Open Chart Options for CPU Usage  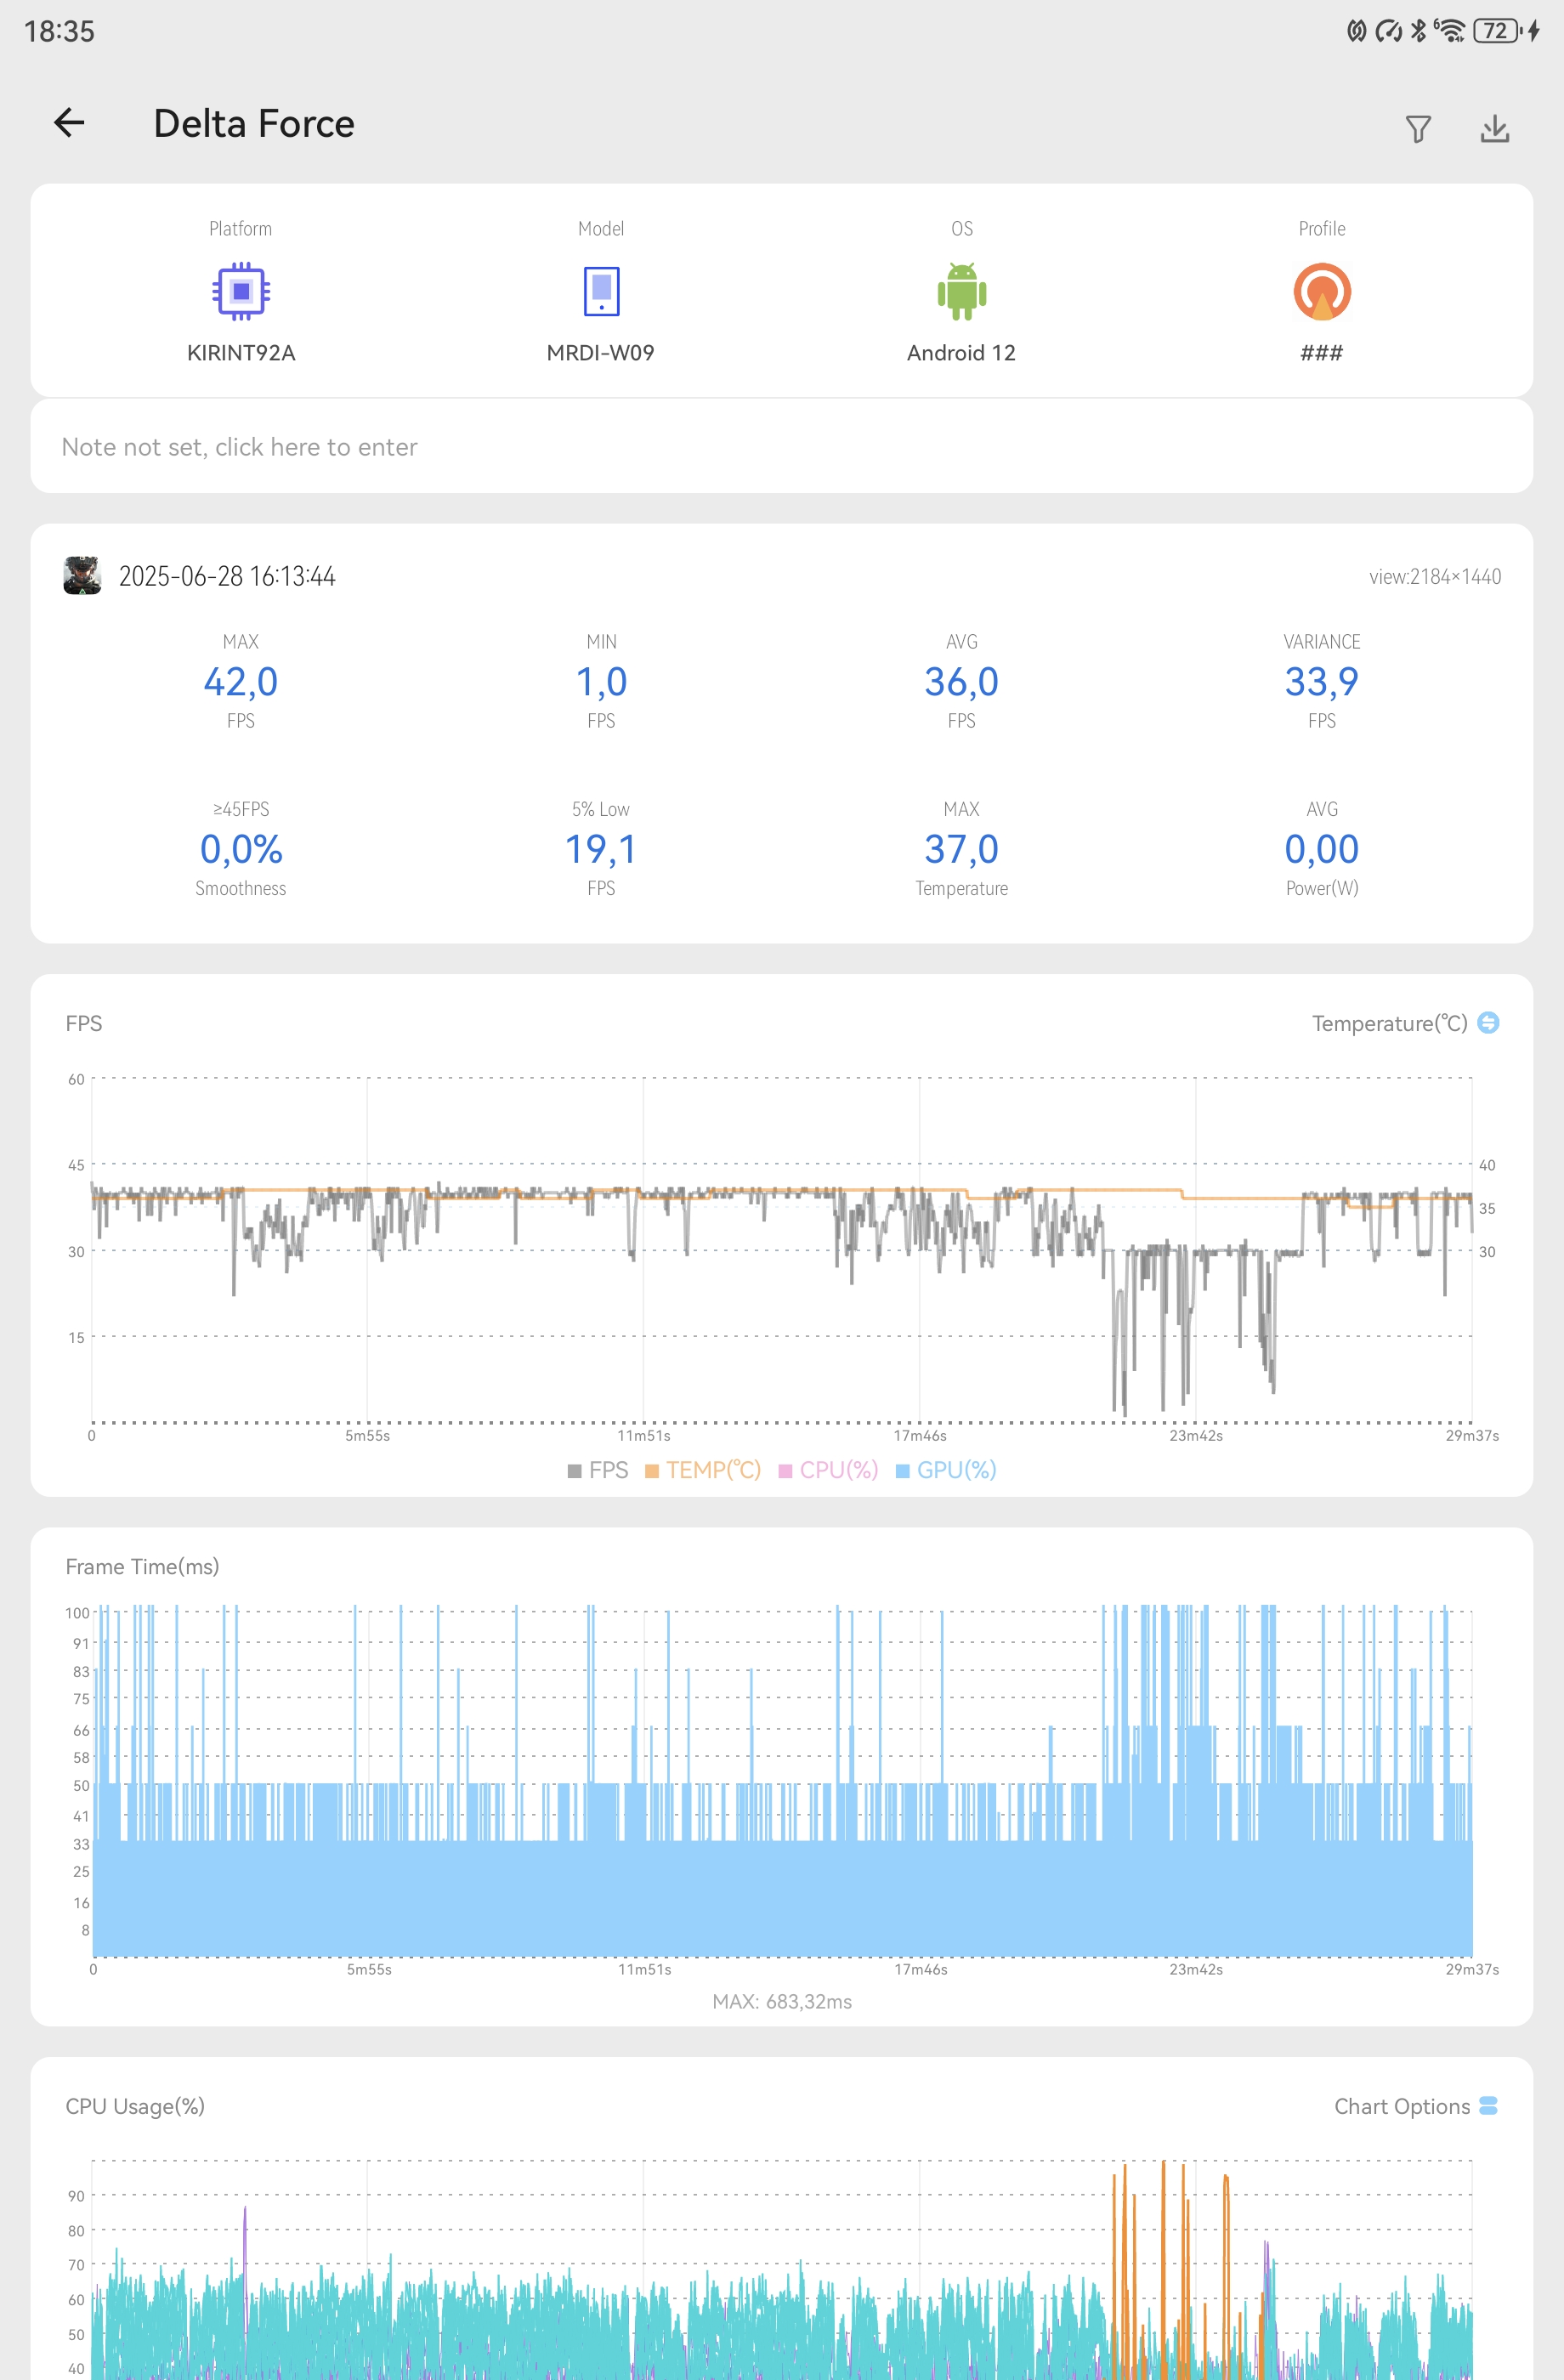pos(1415,2106)
